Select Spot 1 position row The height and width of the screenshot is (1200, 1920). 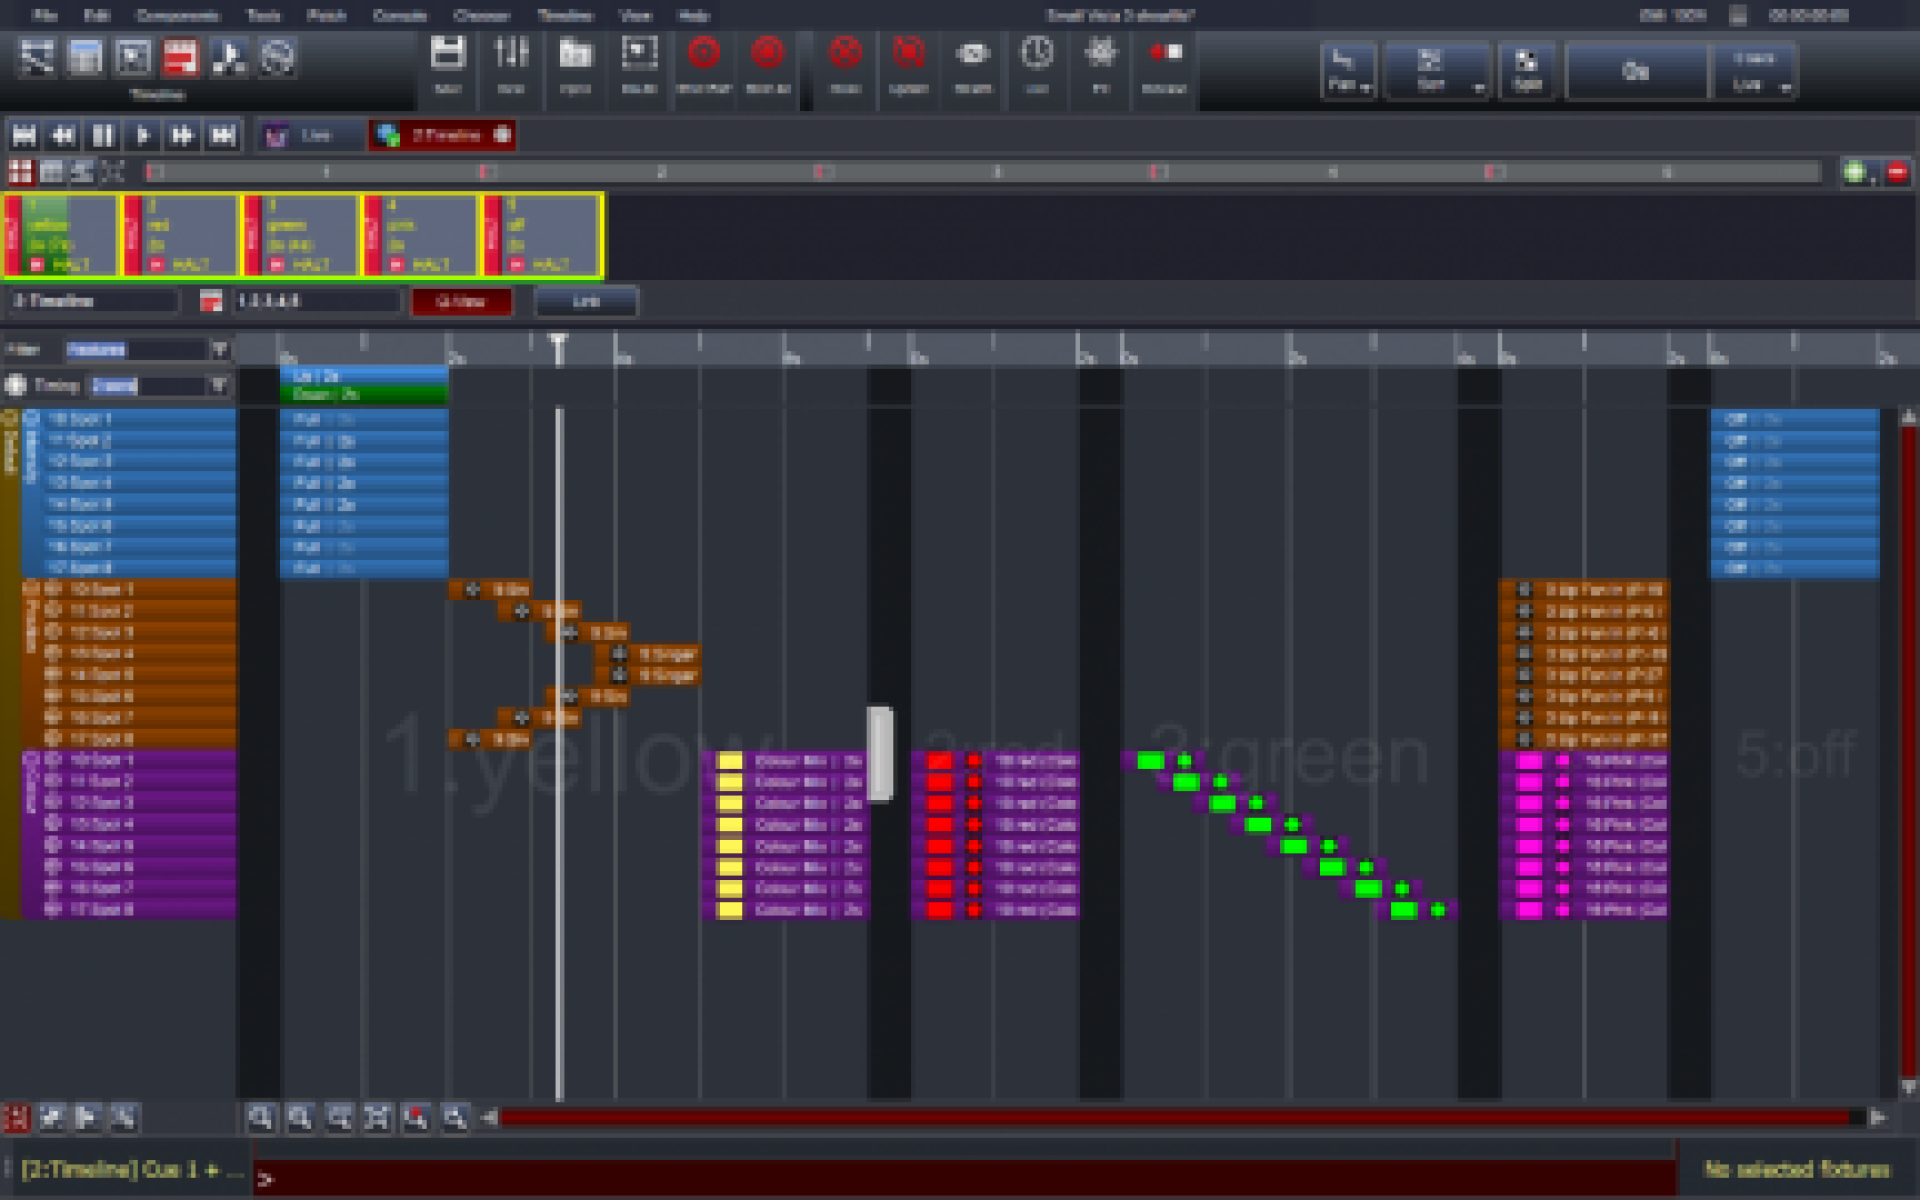(x=138, y=590)
